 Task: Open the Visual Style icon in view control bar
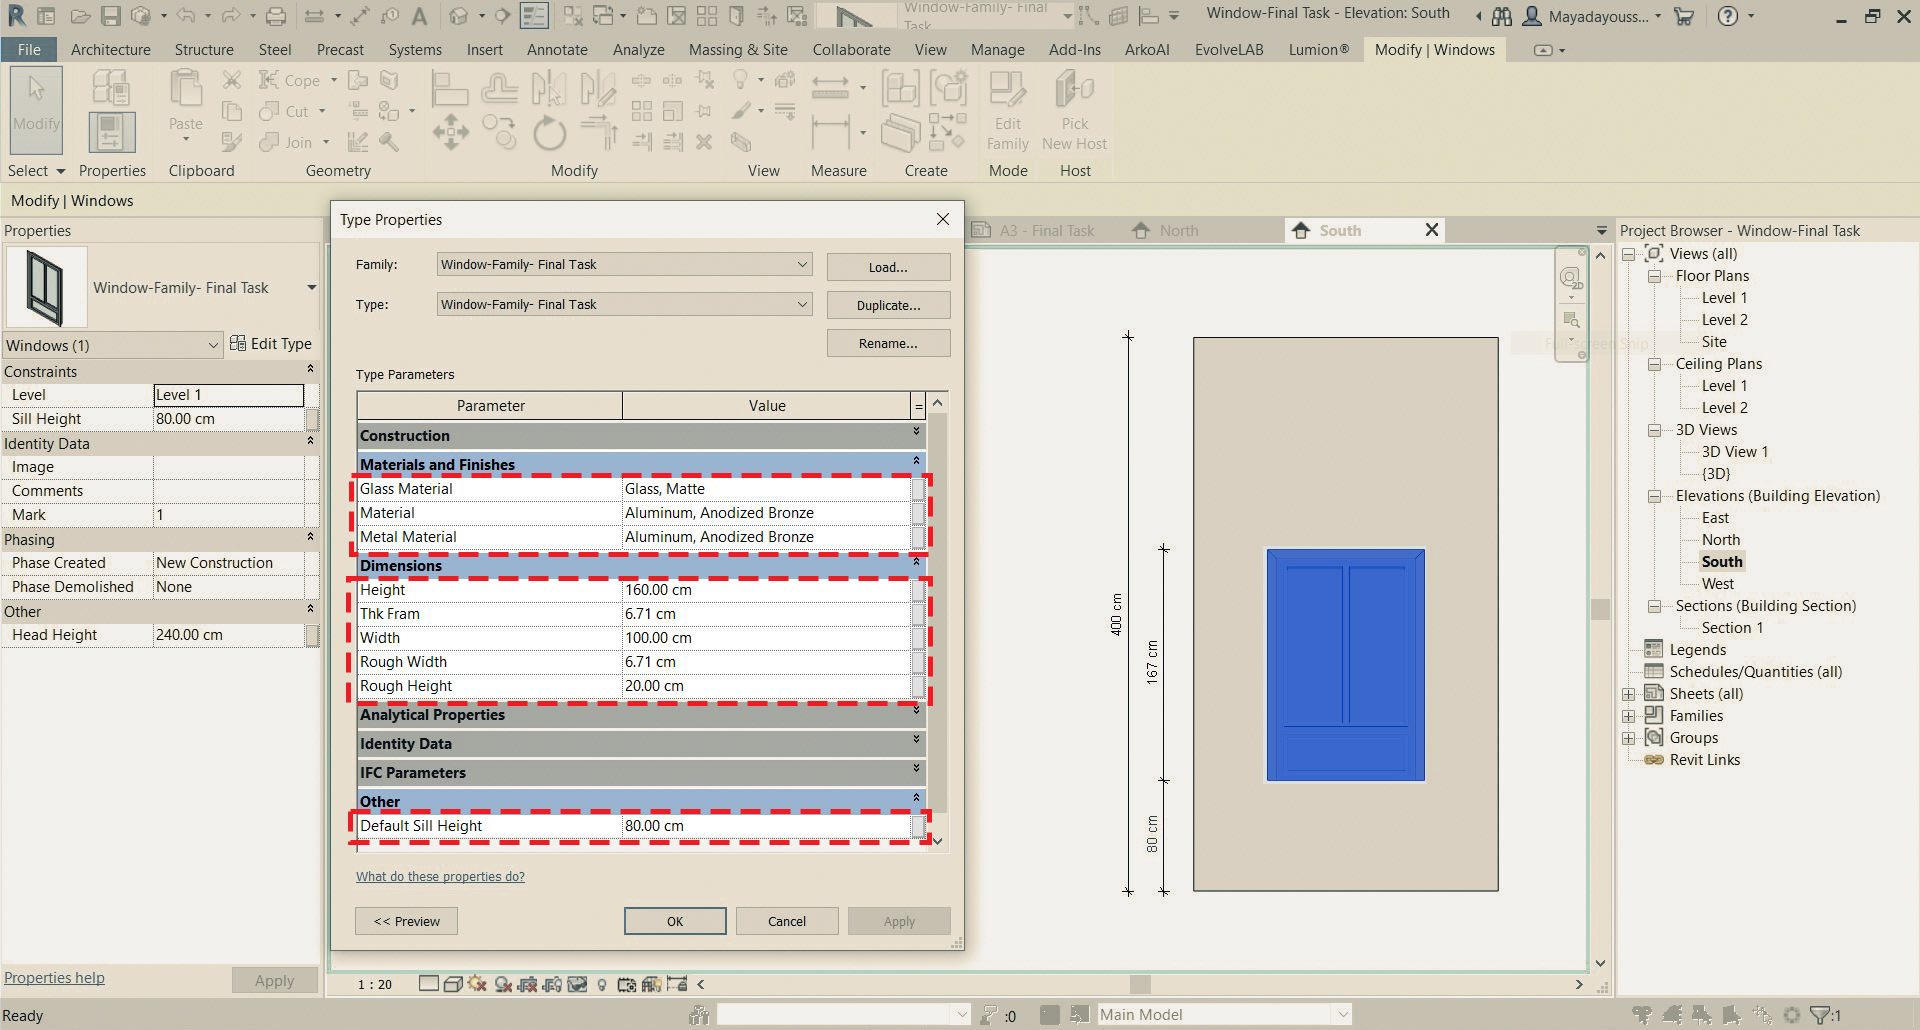453,984
